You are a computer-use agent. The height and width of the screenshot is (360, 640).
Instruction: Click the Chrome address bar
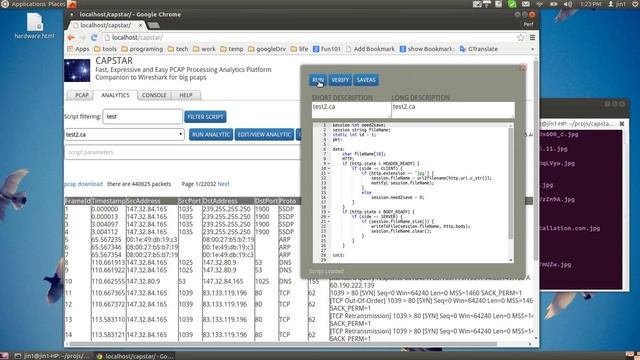(309, 38)
